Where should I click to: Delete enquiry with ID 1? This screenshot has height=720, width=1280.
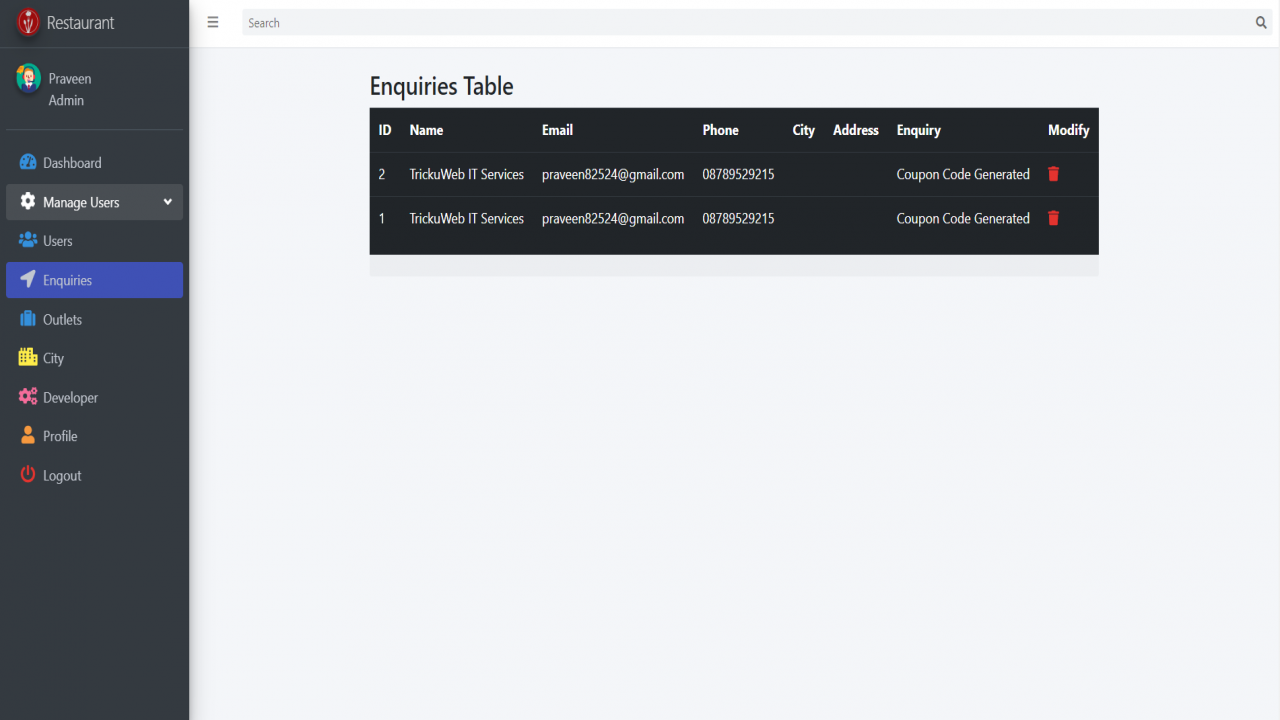tap(1053, 218)
